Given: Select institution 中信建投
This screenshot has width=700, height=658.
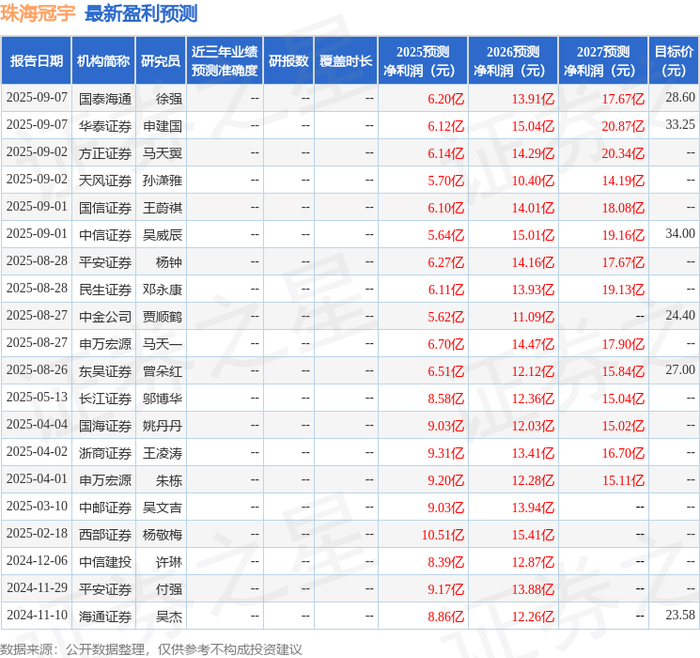Looking at the screenshot, I should 105,562.
